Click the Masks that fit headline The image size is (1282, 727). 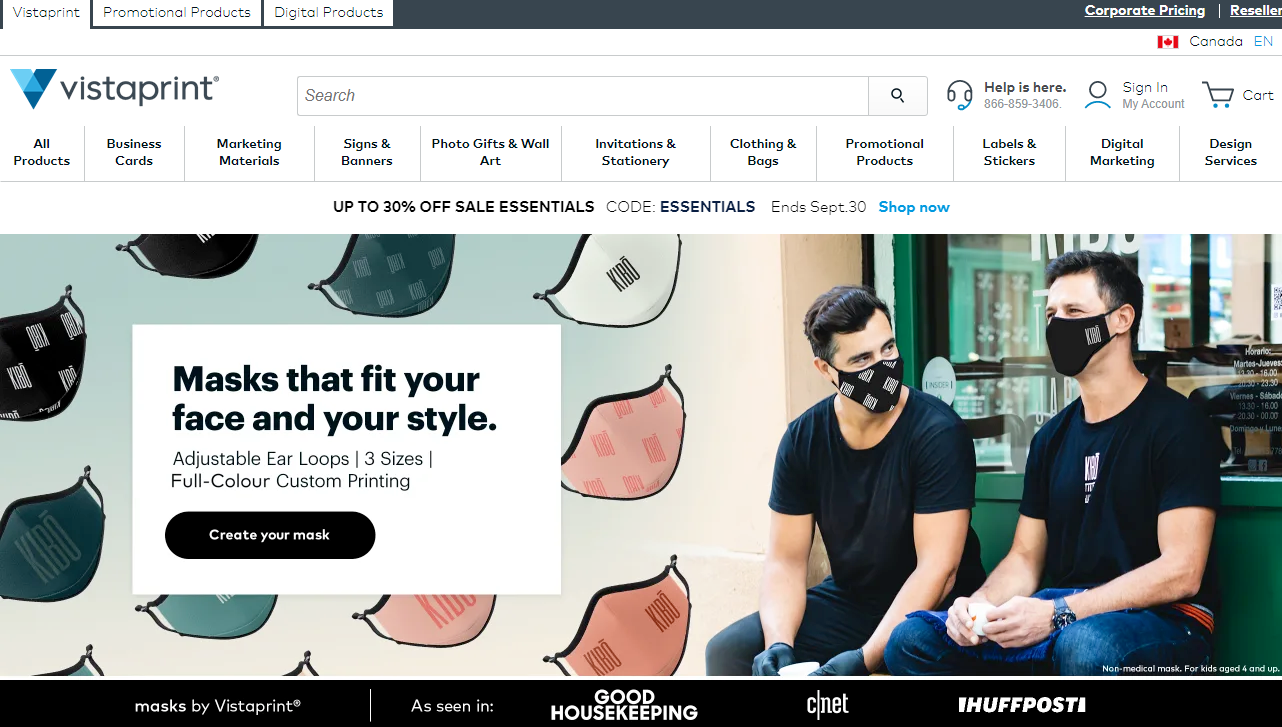tap(334, 398)
